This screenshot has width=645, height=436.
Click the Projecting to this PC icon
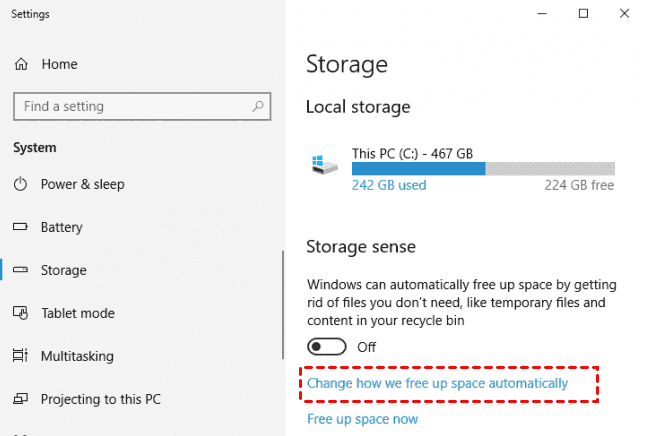pos(21,399)
